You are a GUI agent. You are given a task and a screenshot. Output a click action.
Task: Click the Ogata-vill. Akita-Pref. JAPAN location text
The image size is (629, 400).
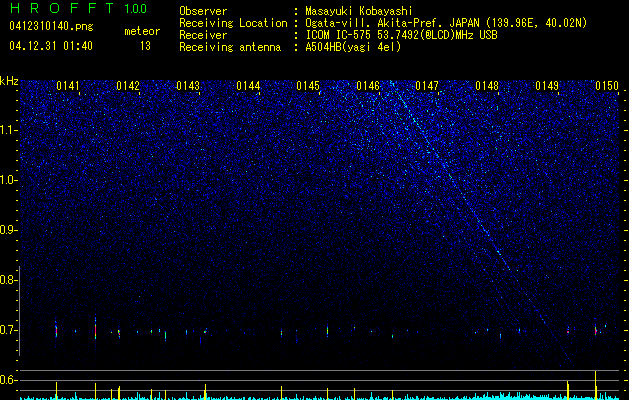(446, 23)
